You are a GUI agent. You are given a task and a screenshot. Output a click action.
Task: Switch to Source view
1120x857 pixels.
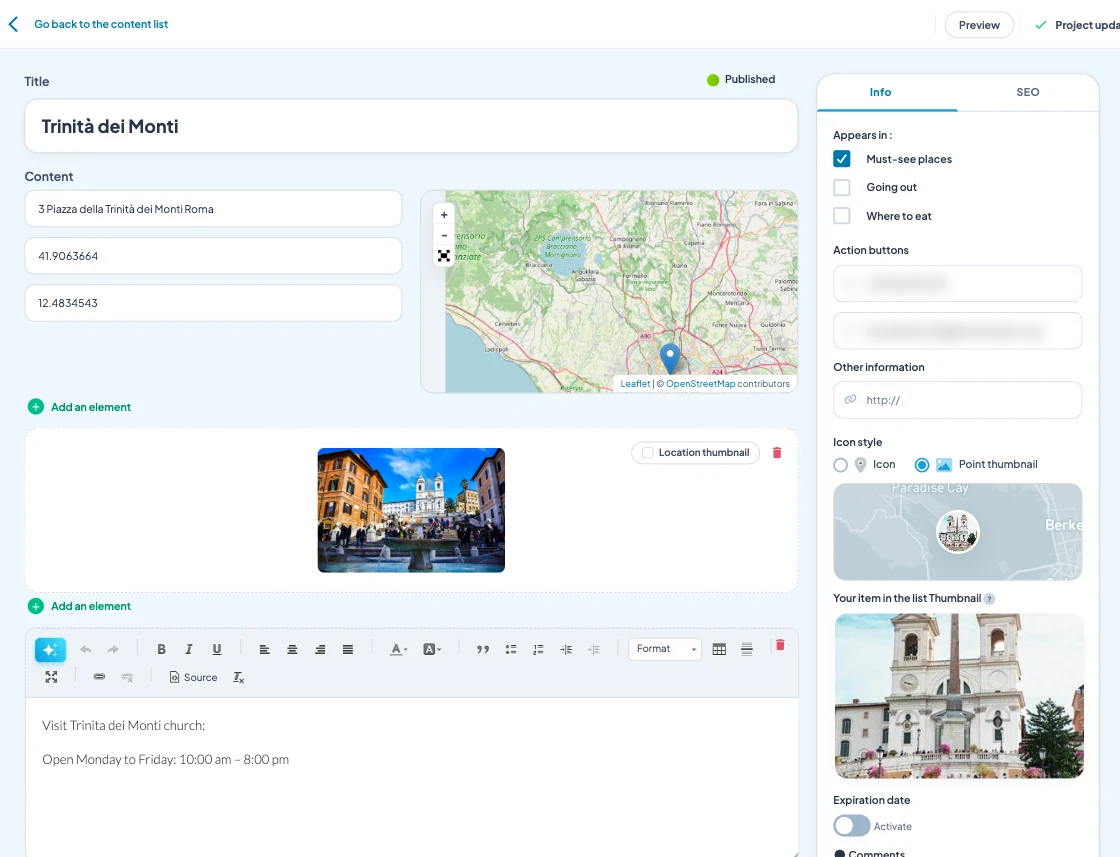coord(193,677)
